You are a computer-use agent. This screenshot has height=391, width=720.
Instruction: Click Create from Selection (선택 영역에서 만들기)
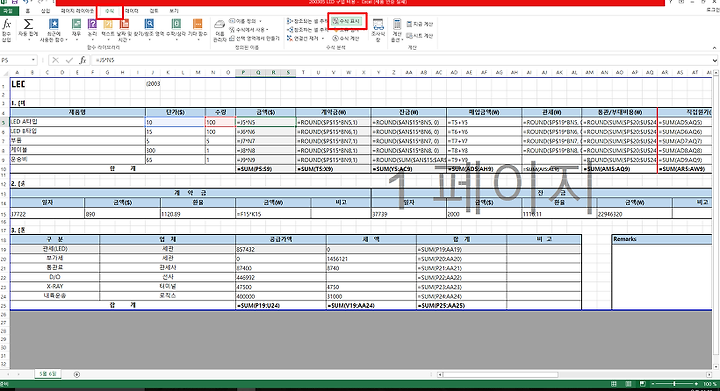(x=254, y=38)
